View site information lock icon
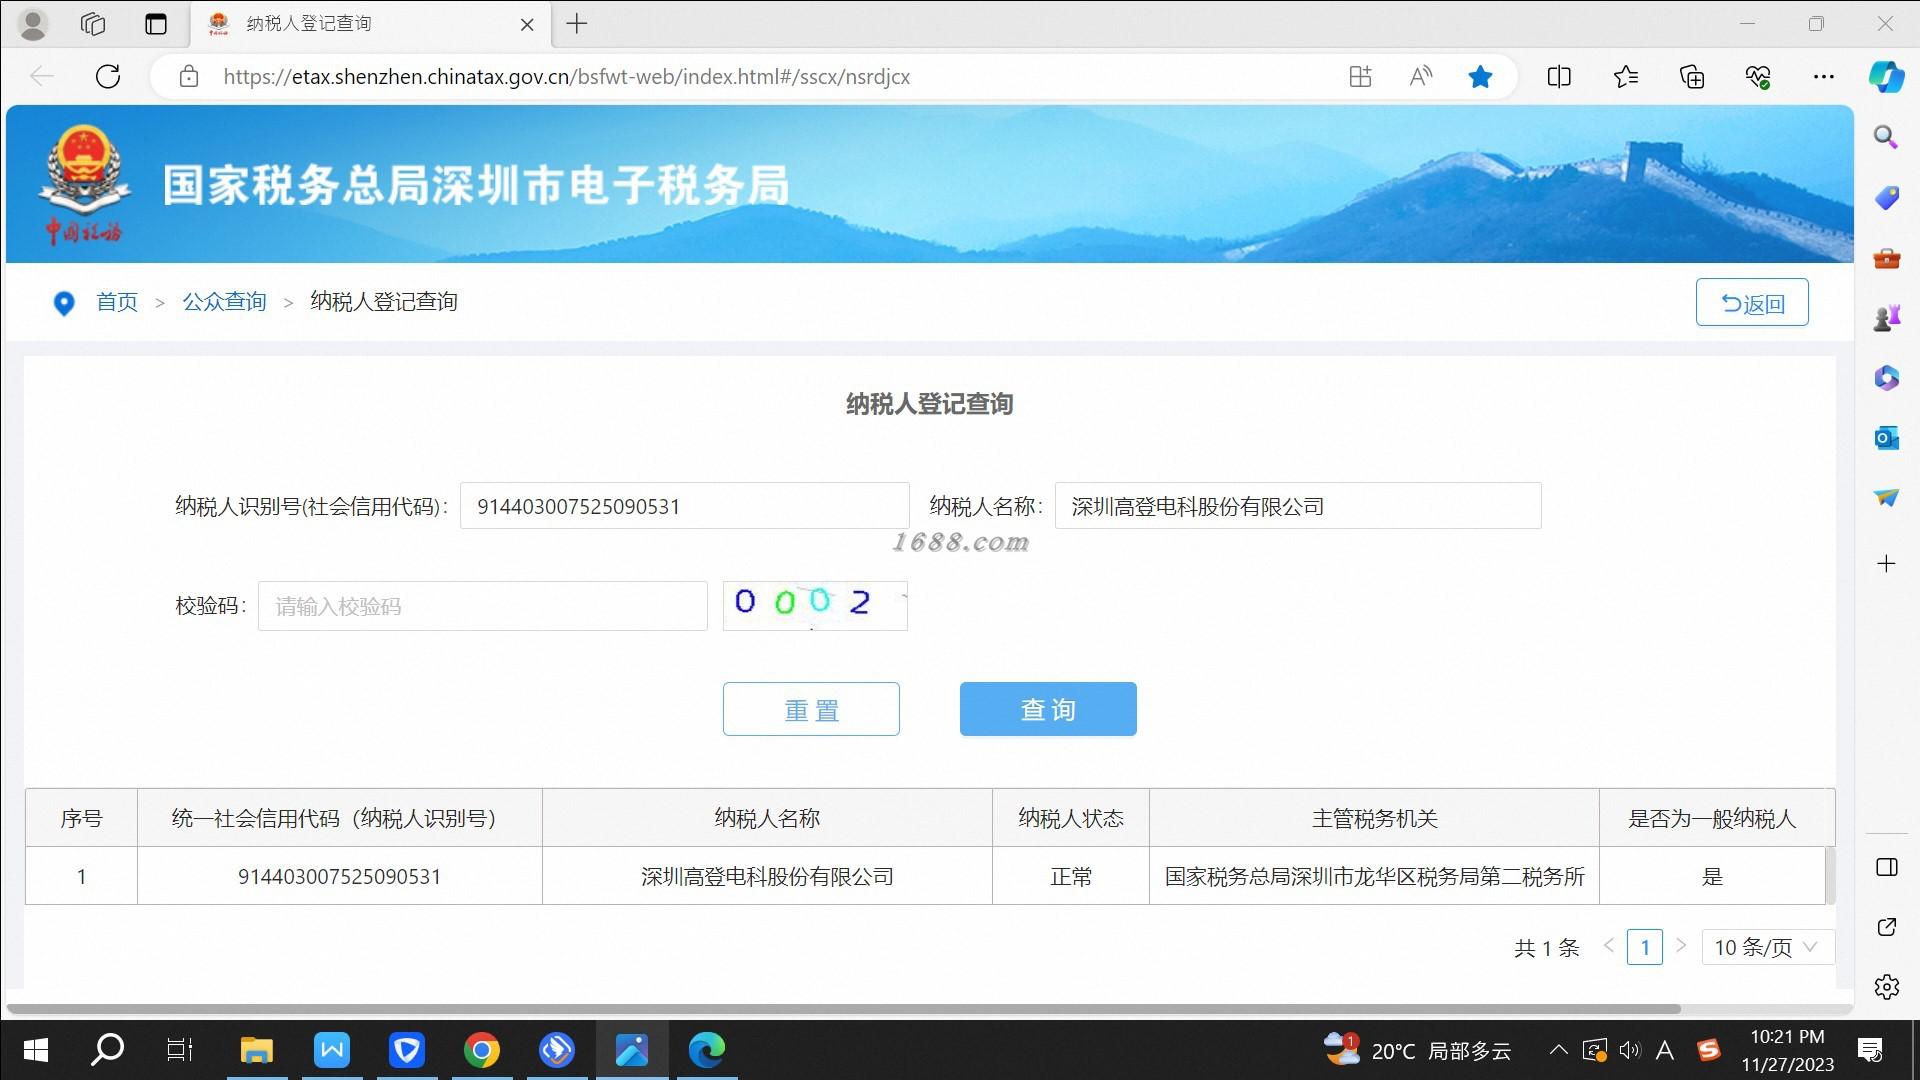Screen dimensions: 1920x1080 tap(189, 77)
